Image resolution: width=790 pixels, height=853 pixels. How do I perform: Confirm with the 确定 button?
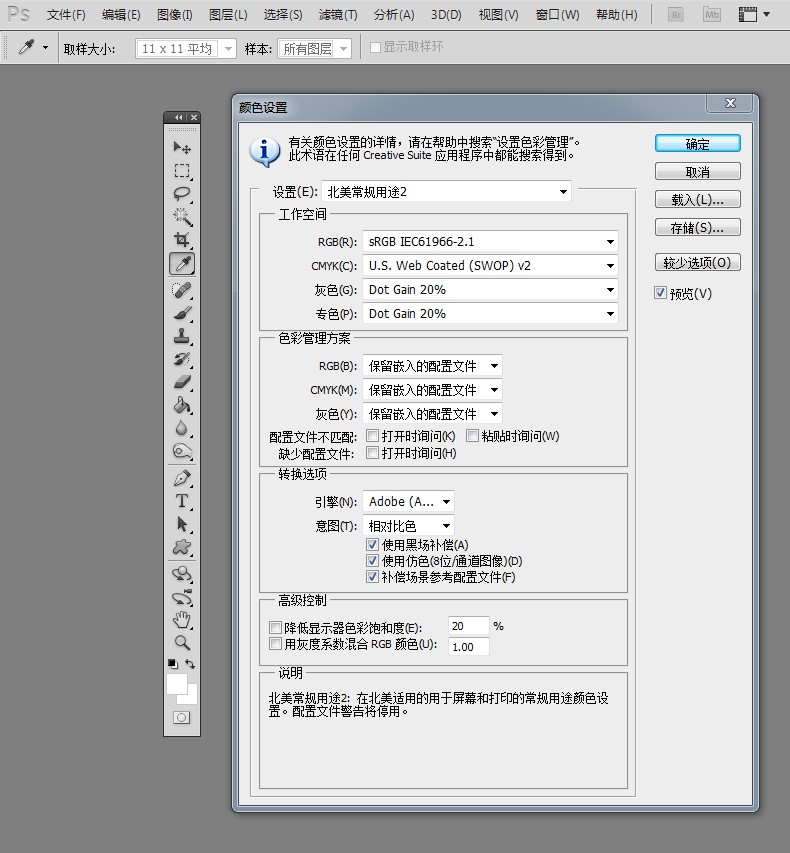point(698,144)
